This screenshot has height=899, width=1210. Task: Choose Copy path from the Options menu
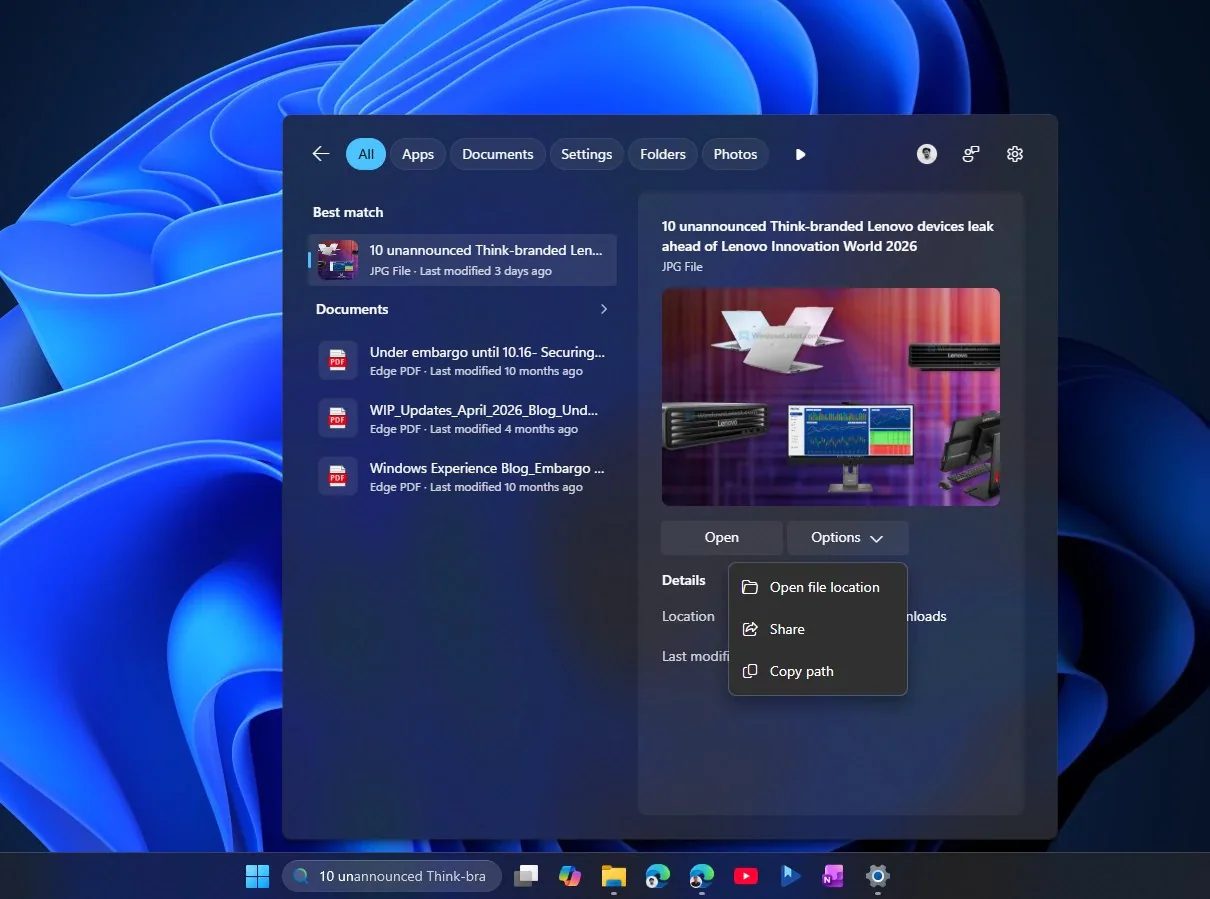[x=818, y=671]
